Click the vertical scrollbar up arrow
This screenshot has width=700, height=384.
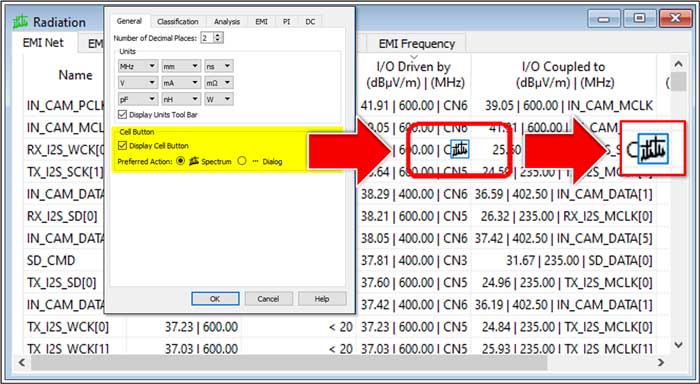[x=678, y=64]
